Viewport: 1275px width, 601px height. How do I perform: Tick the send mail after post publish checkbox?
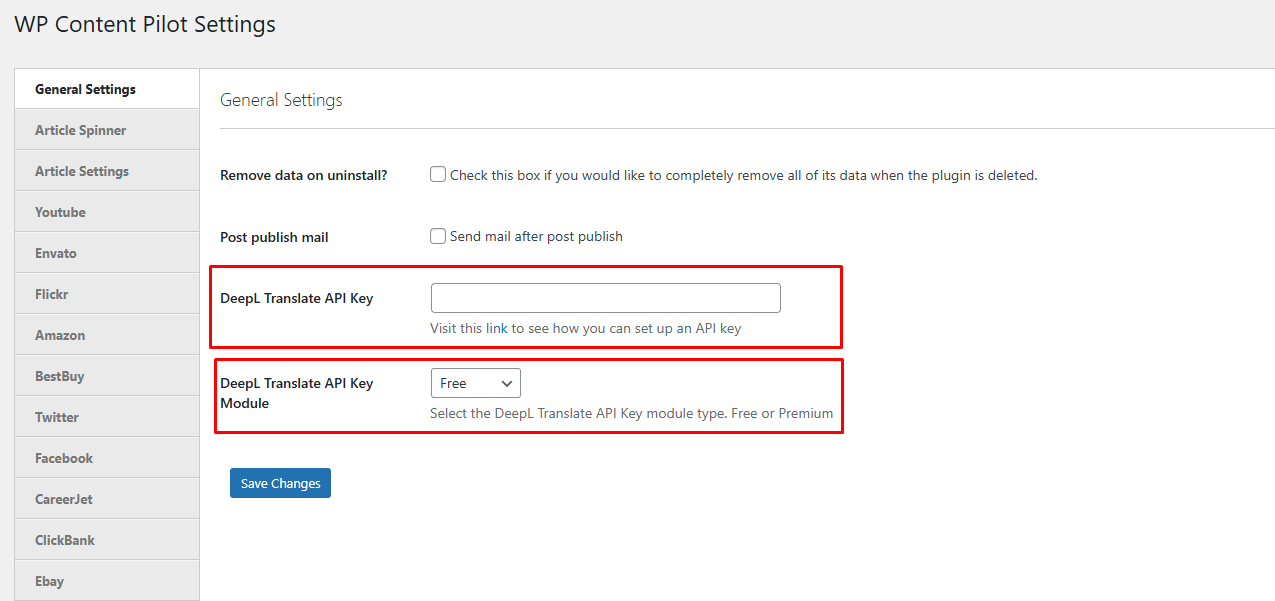[x=438, y=236]
